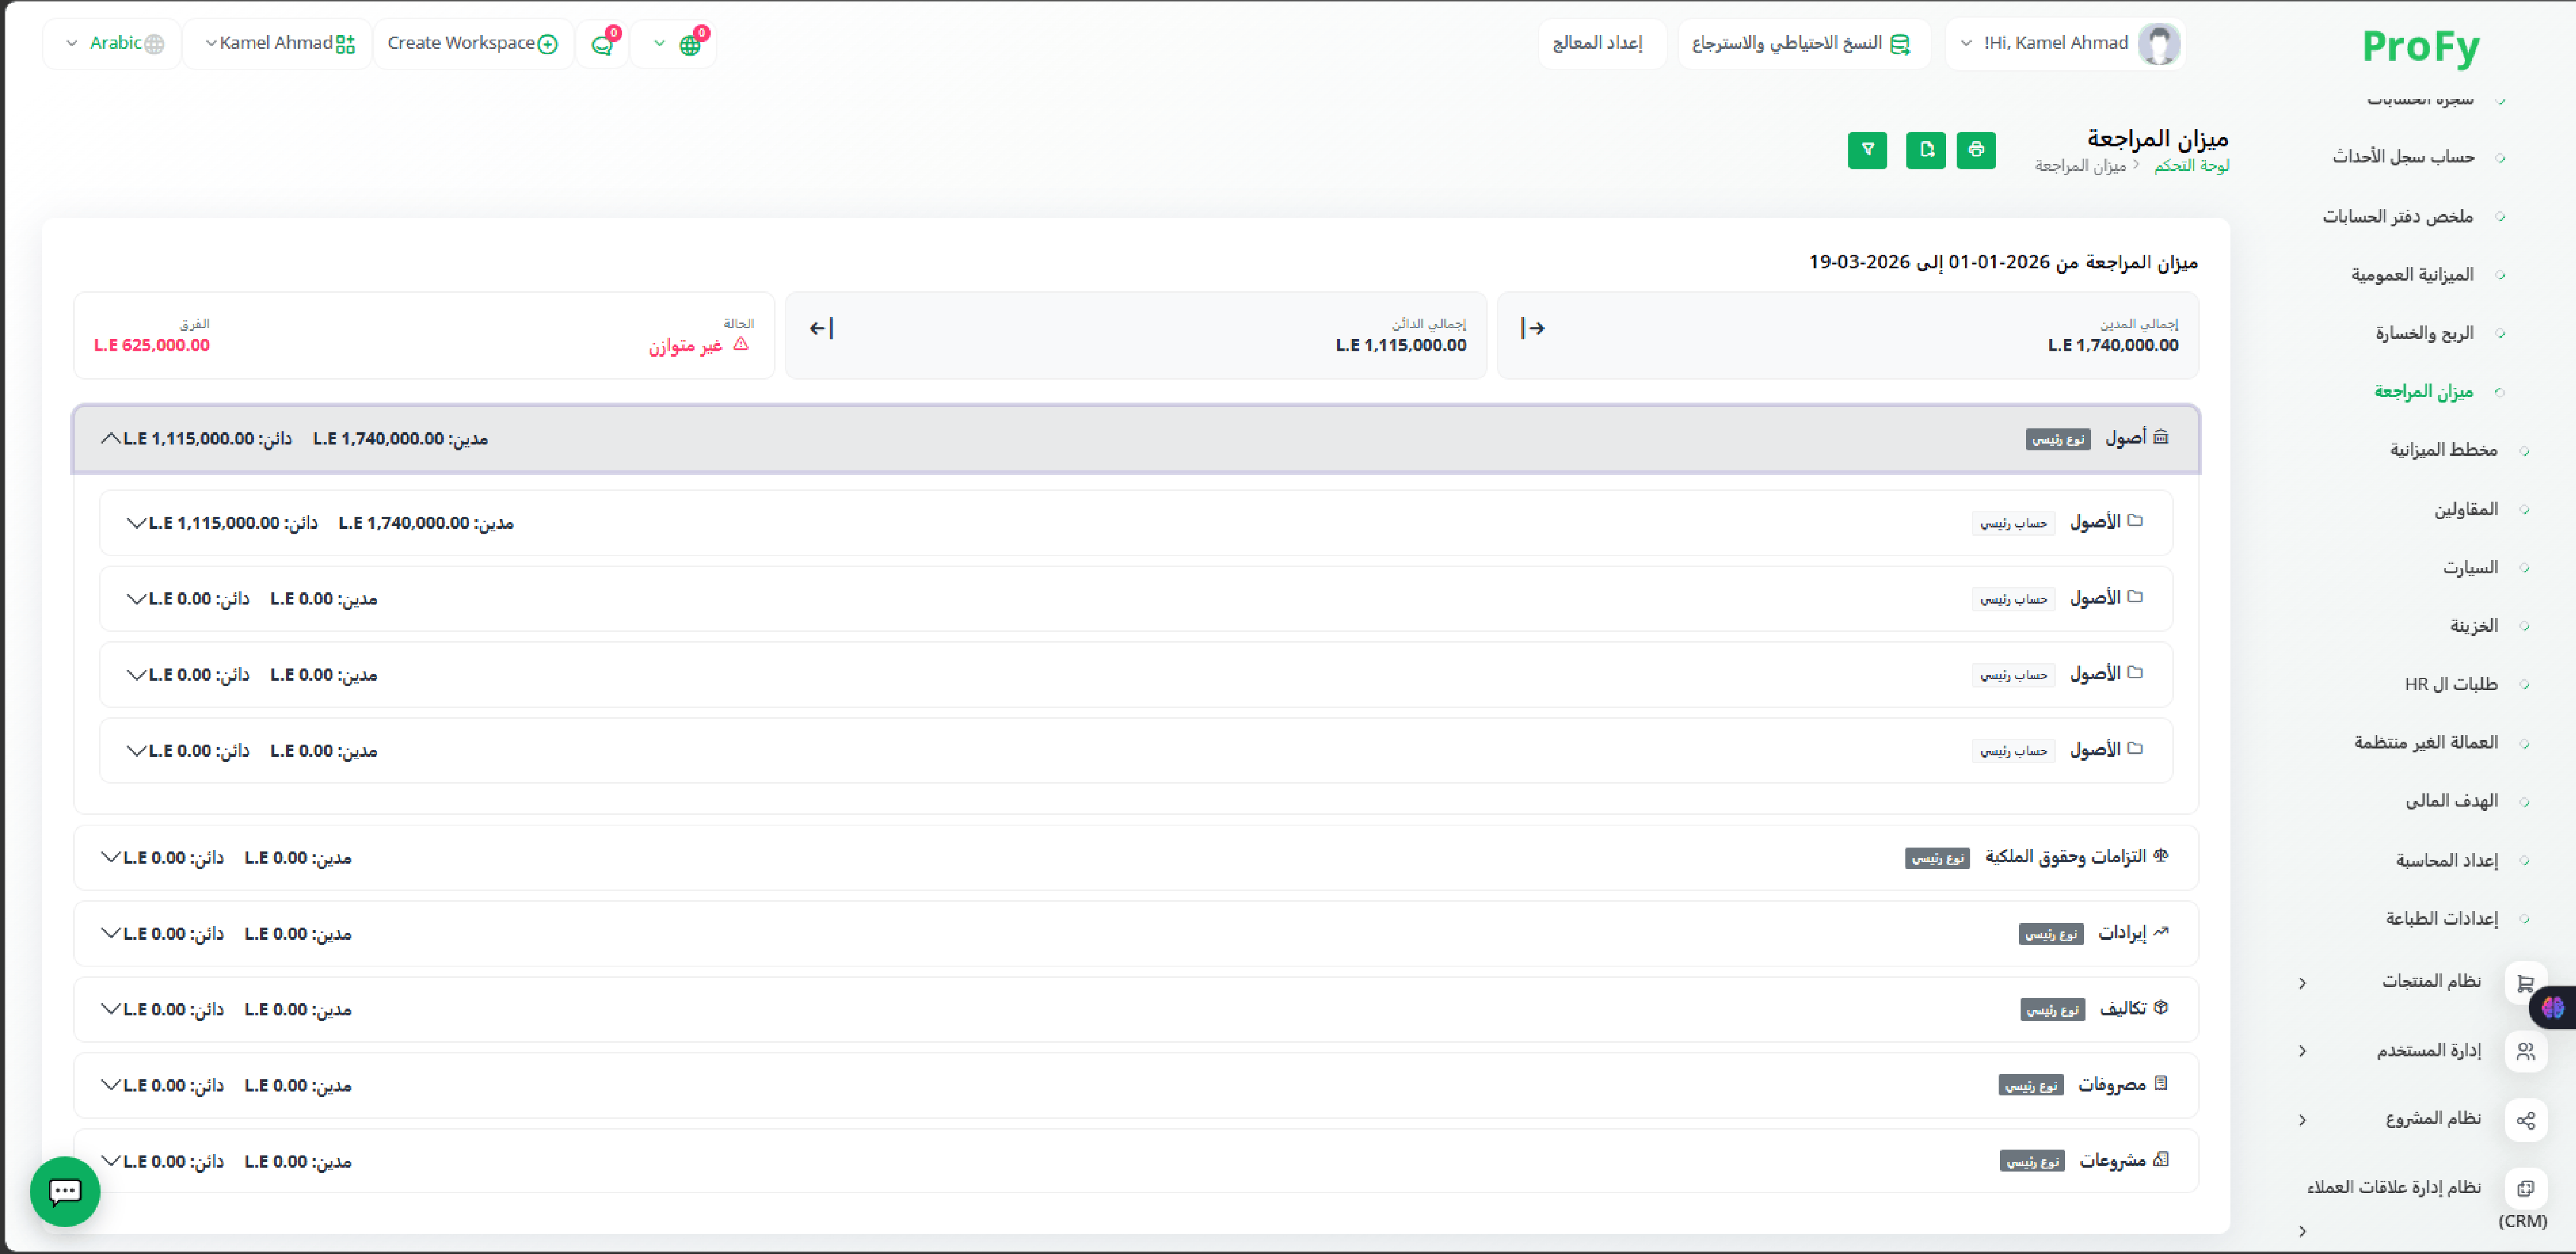This screenshot has width=2576, height=1254.
Task: Expand the تكاليف row
Action: [x=1136, y=1009]
